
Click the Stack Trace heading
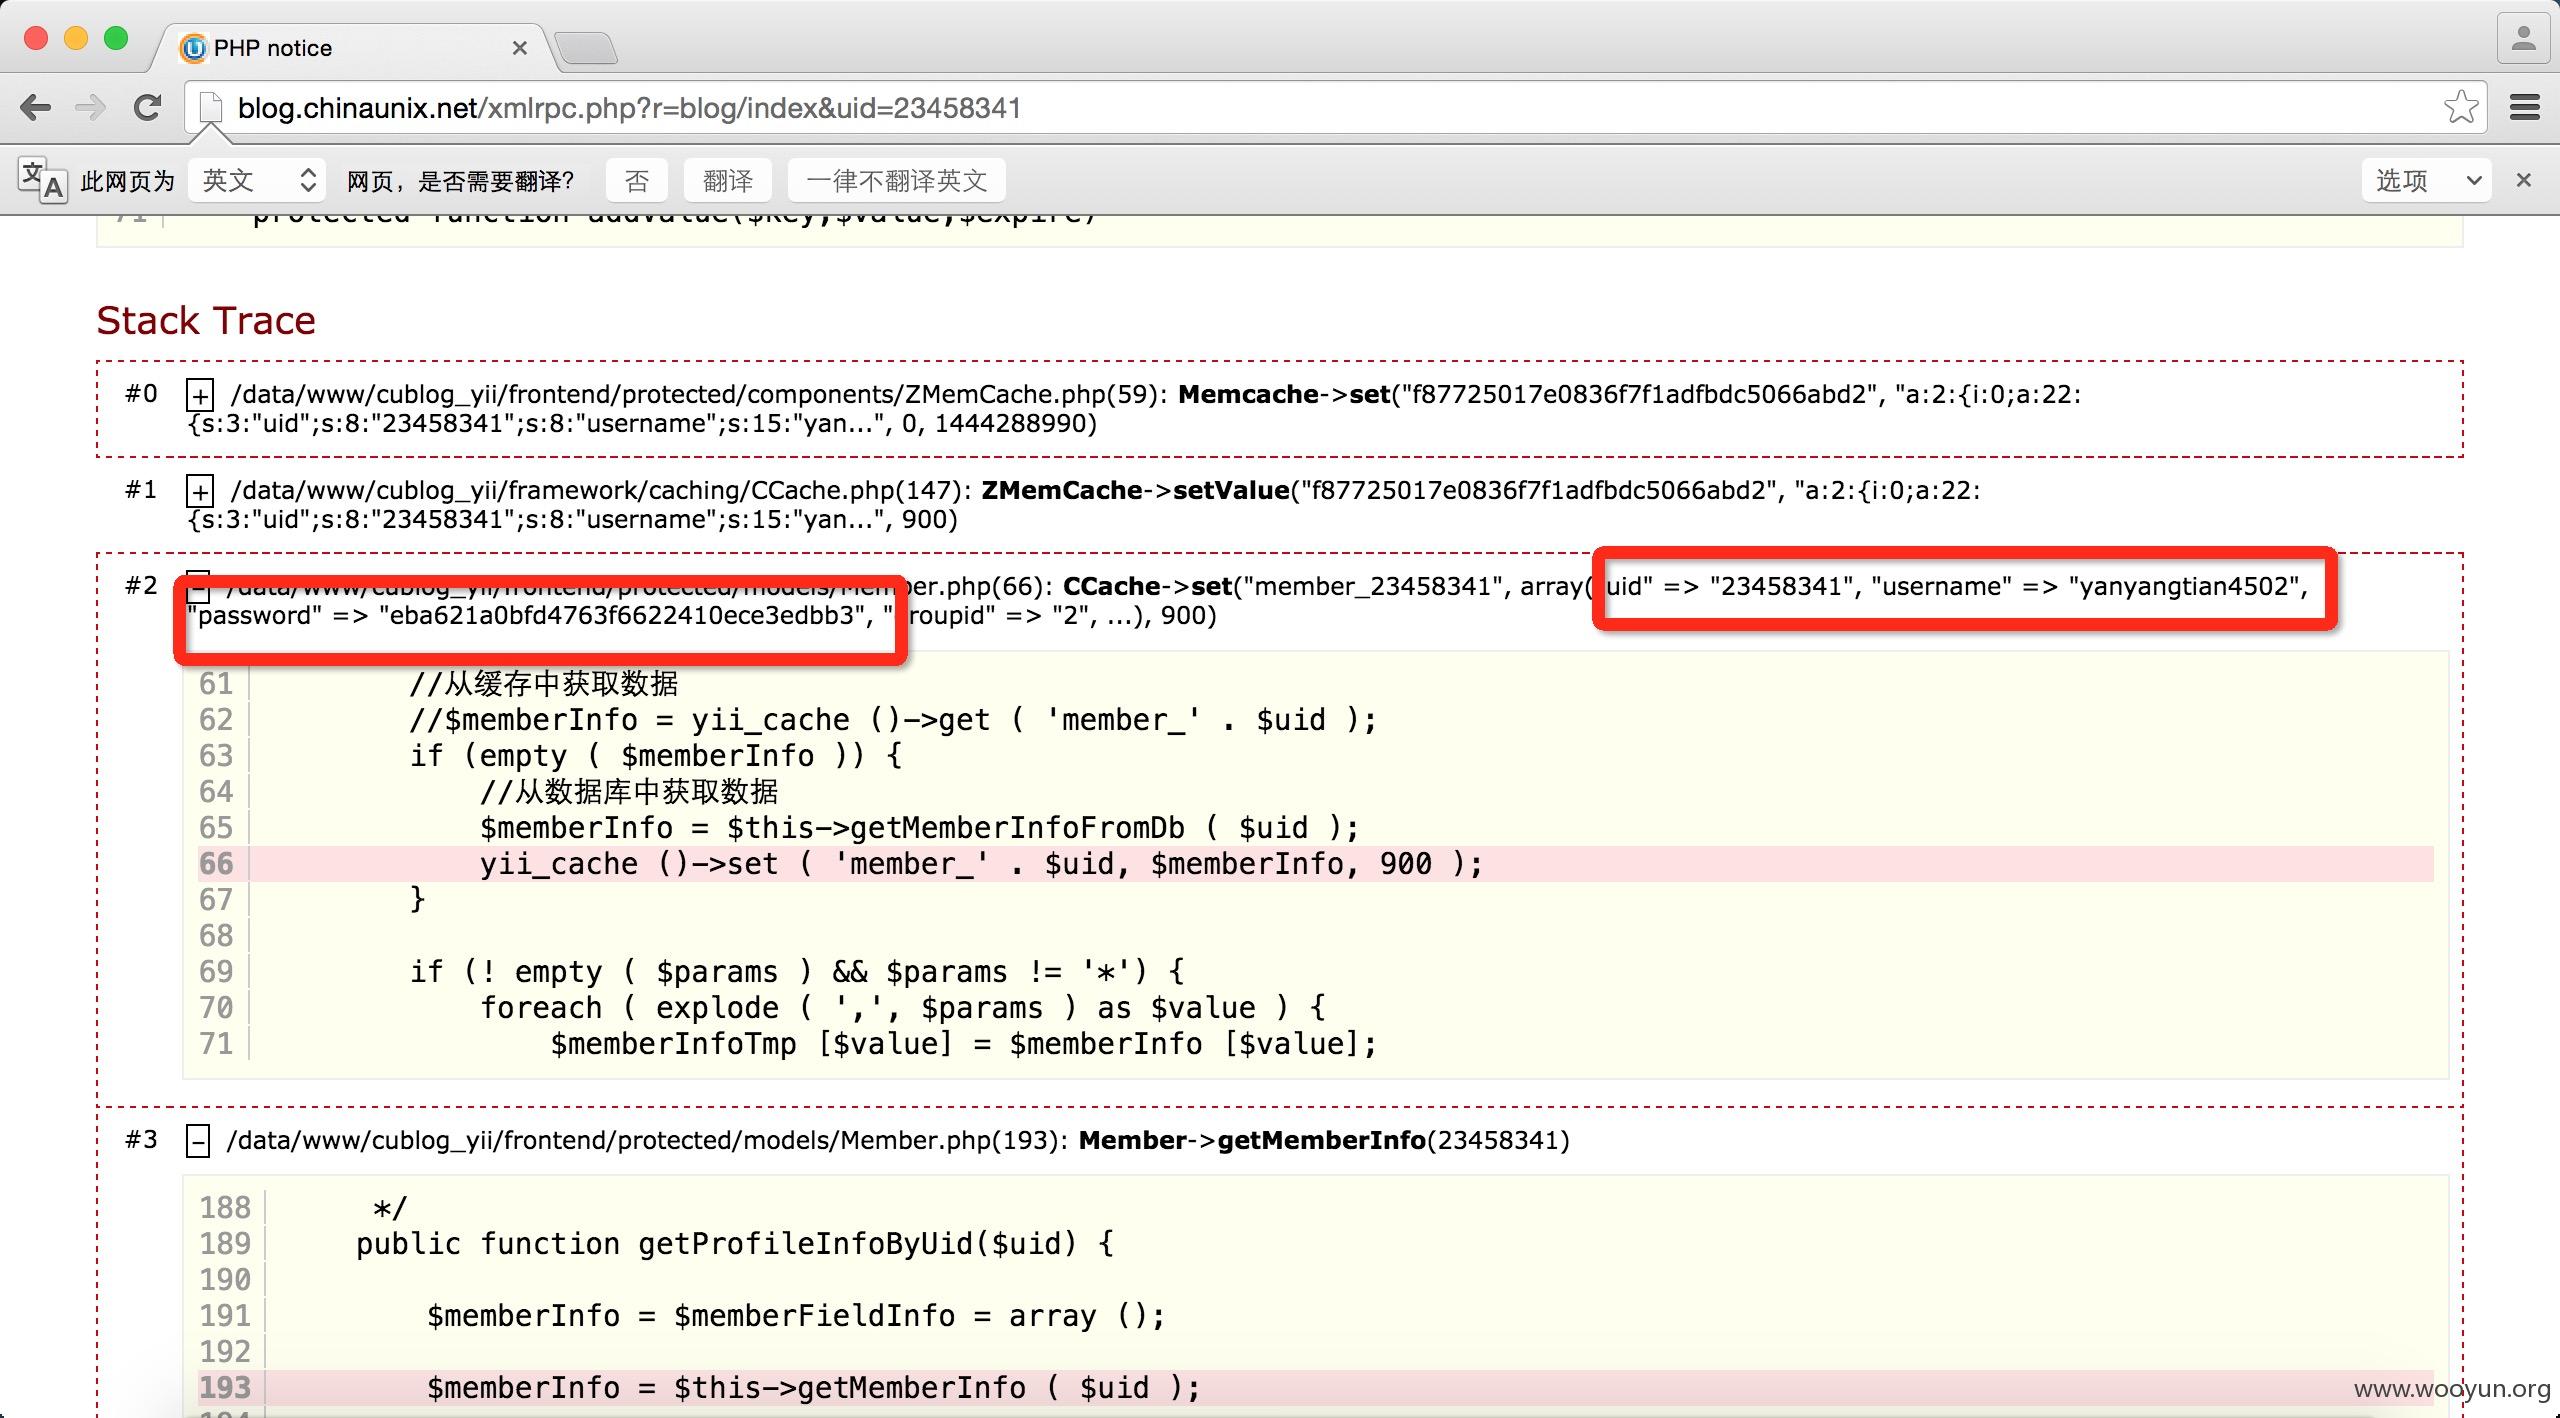pos(206,320)
